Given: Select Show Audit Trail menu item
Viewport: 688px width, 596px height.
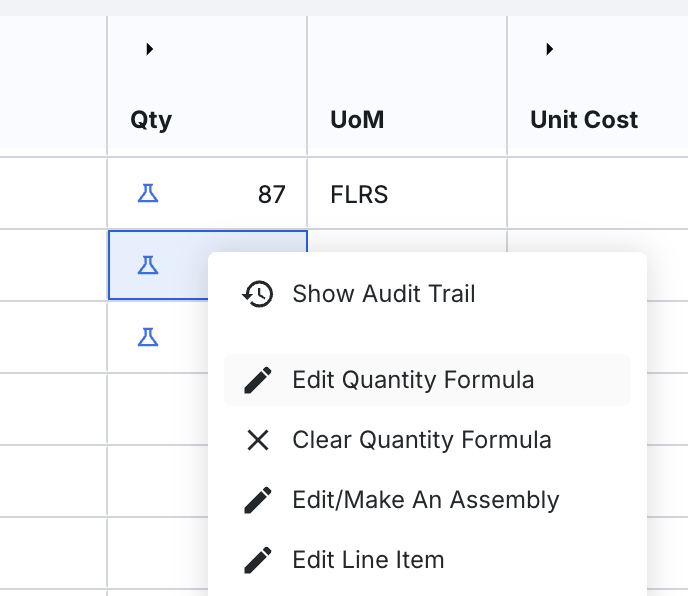Looking at the screenshot, I should (x=384, y=294).
